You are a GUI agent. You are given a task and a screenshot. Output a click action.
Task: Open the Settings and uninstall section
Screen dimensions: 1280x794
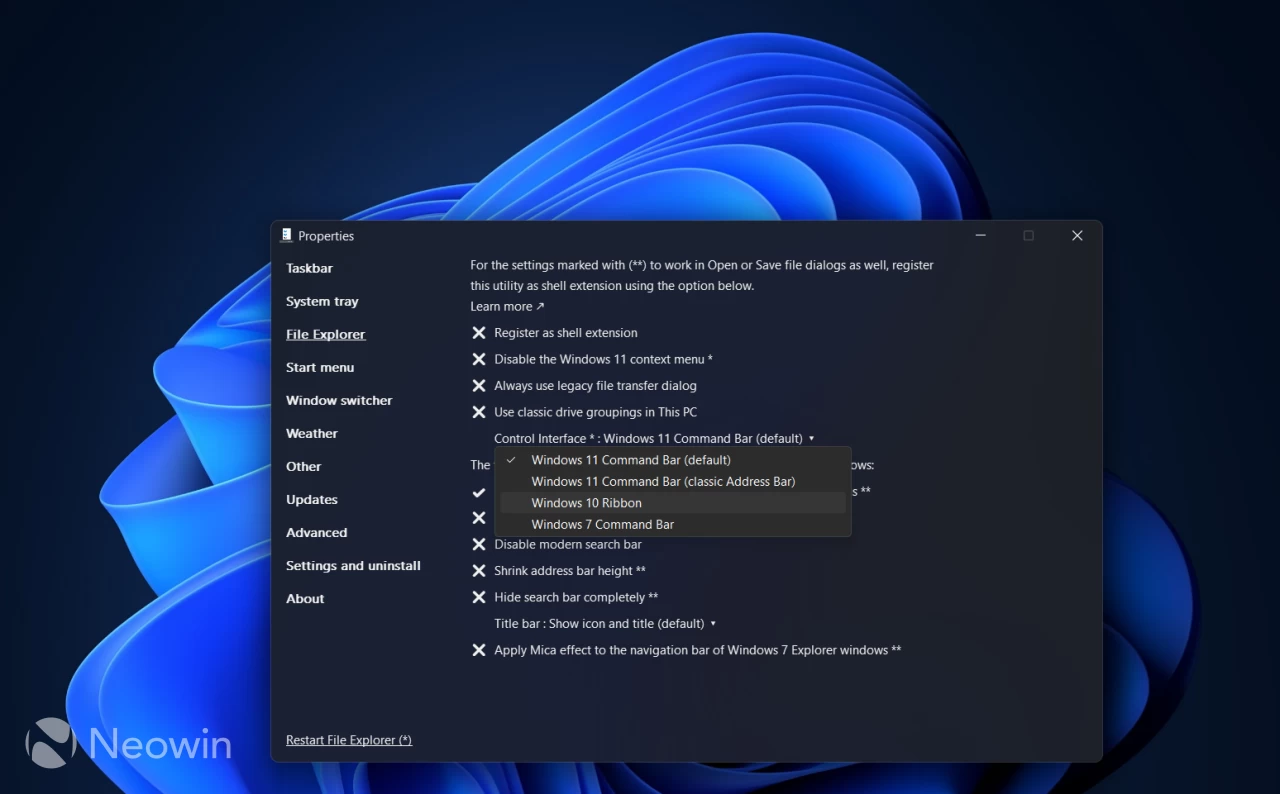[353, 565]
